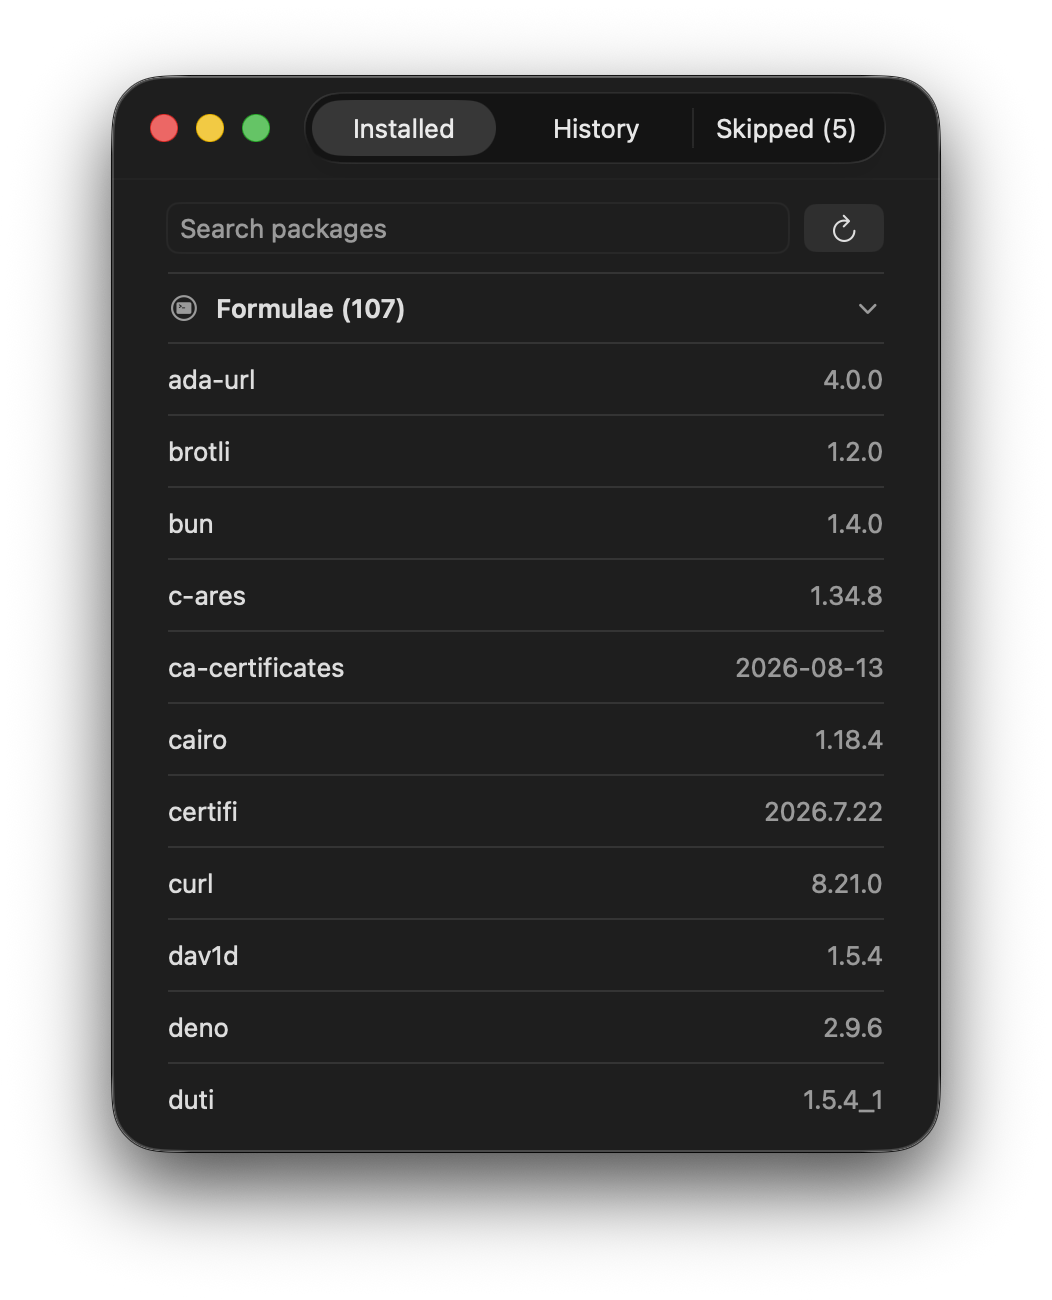Screen dimensions: 1052x1300
Task: Open the History tab
Action: 596,128
